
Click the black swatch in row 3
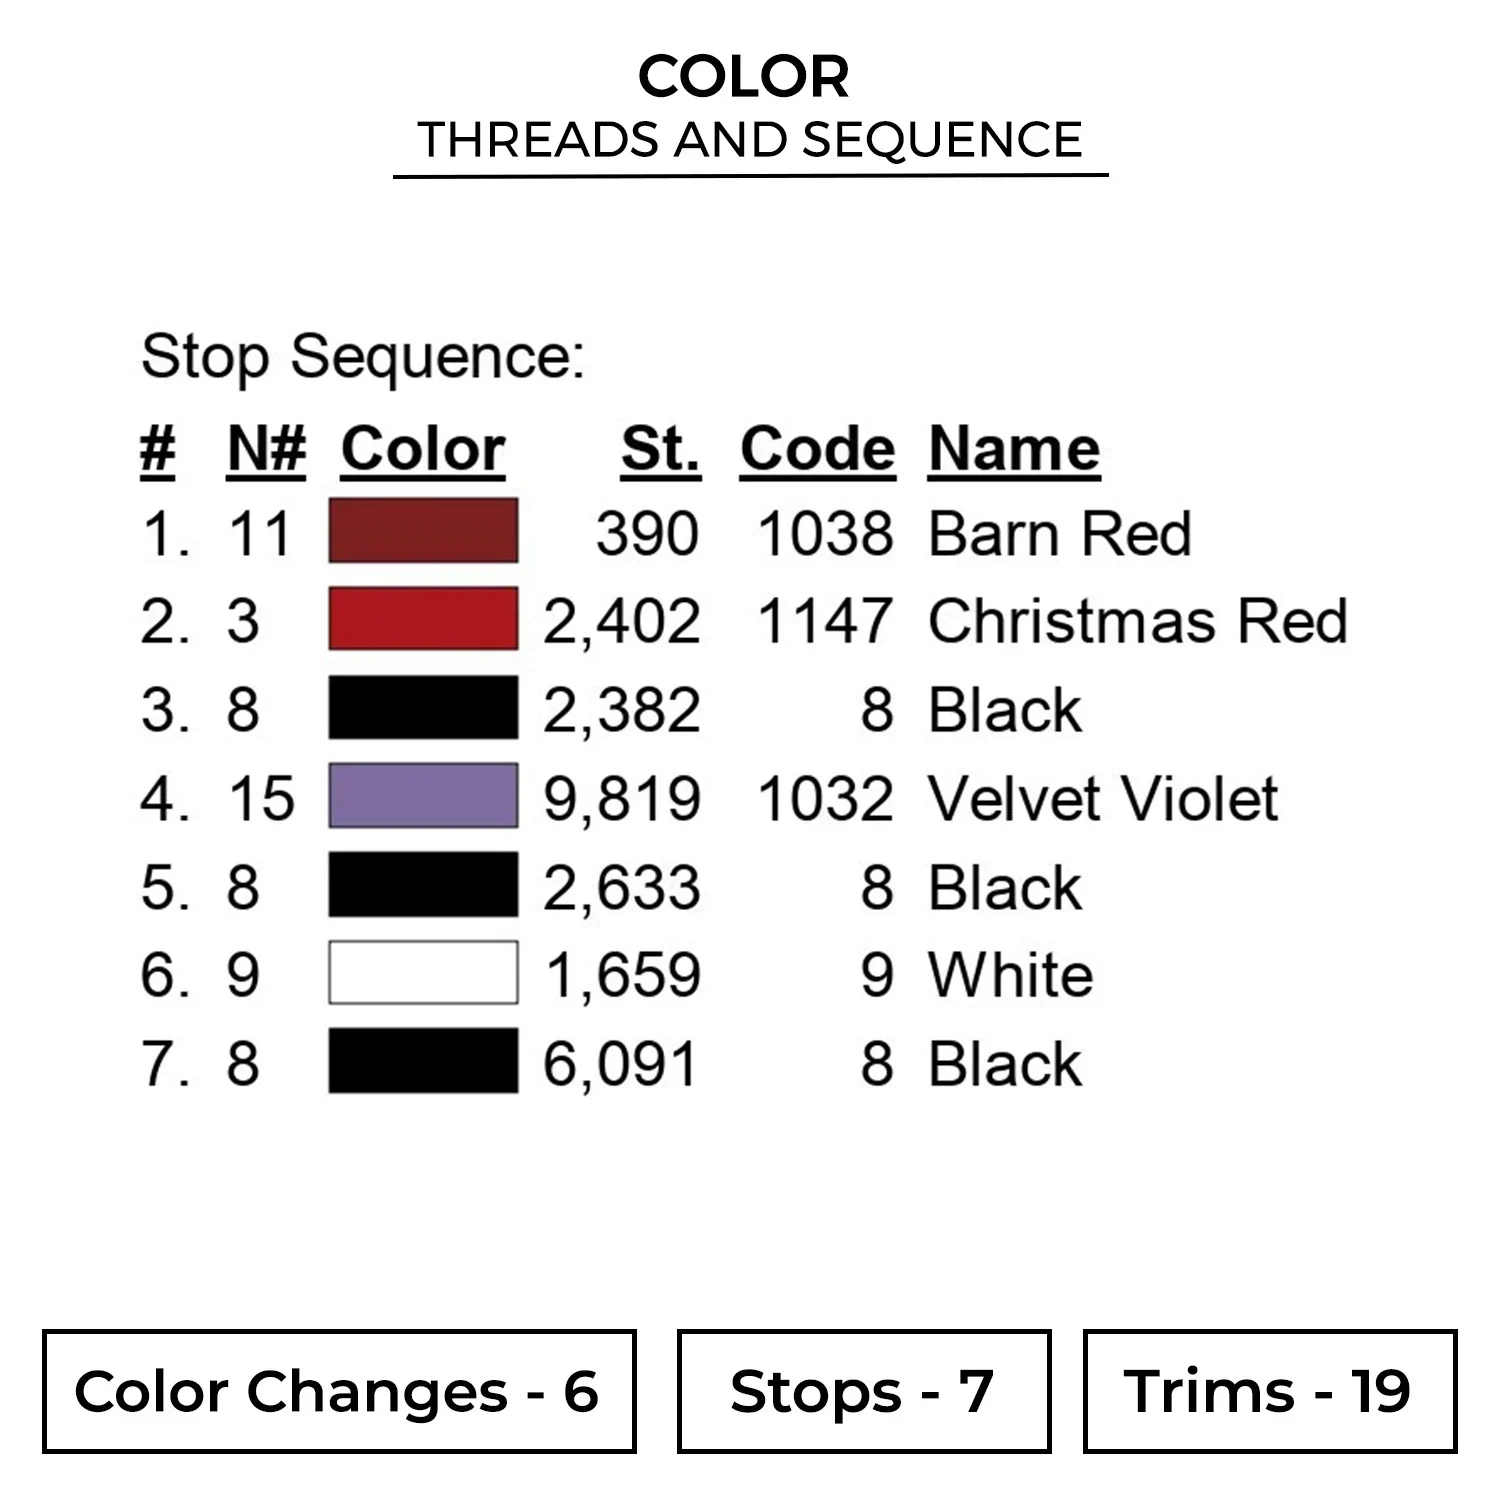pos(423,708)
